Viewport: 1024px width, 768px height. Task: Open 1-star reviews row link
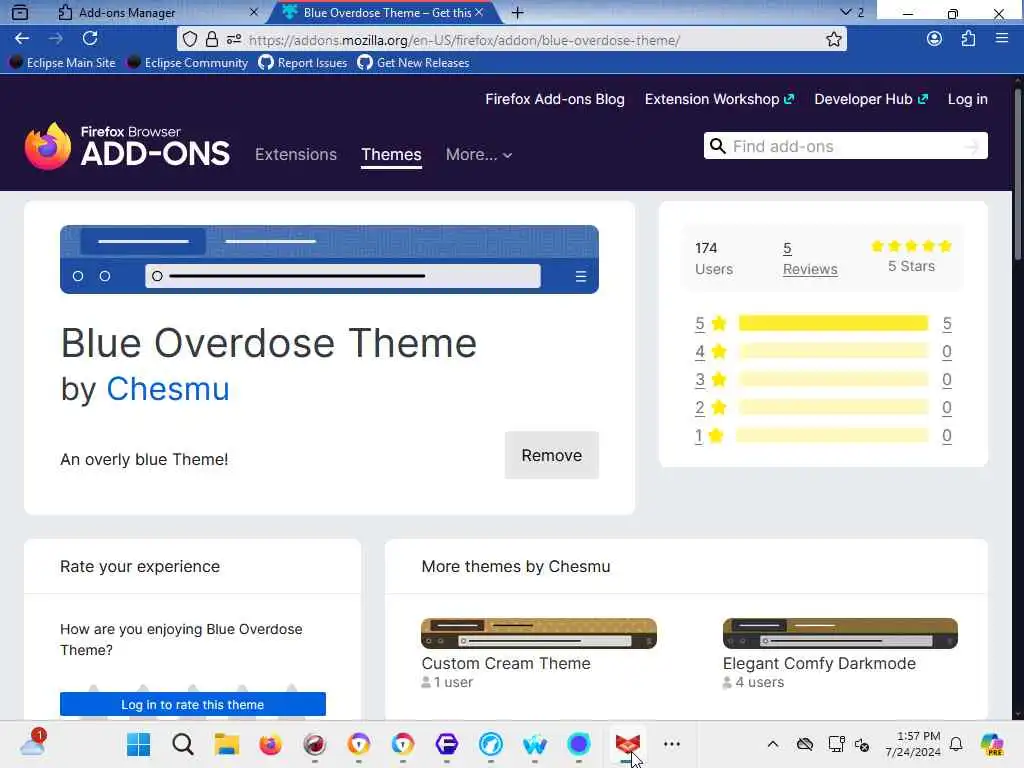(823, 436)
